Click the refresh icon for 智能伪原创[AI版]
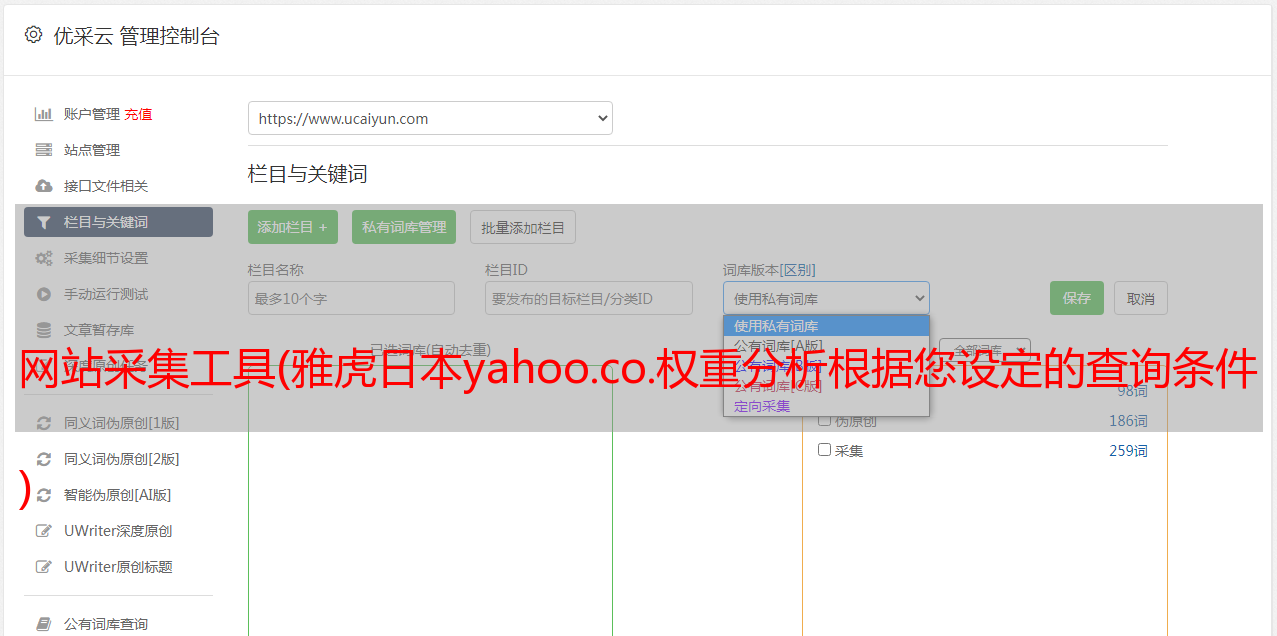Viewport: 1277px width, 636px height. click(44, 495)
